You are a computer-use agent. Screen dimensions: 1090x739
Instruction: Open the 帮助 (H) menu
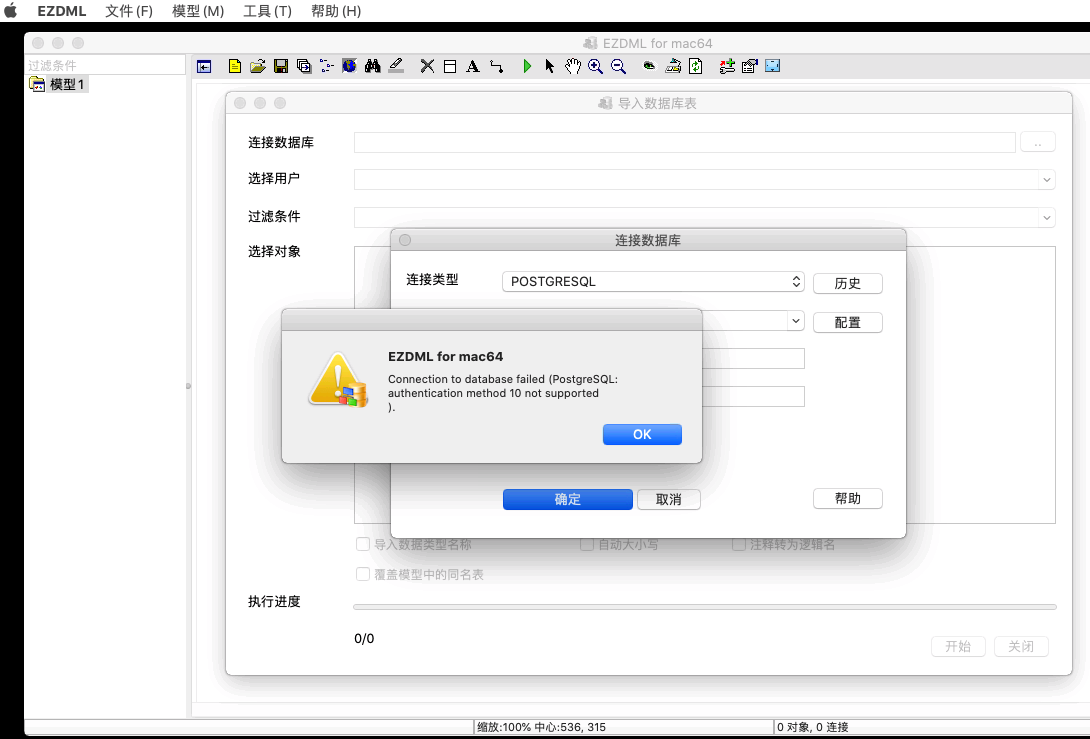point(336,11)
